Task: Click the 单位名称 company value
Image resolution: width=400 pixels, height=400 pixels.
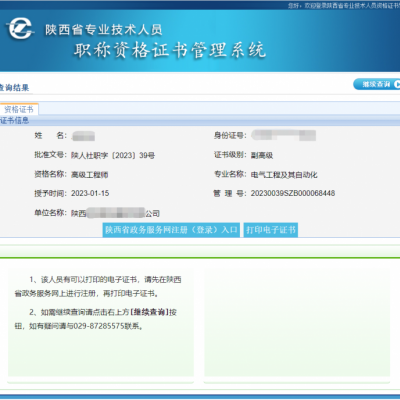Action: (115, 213)
